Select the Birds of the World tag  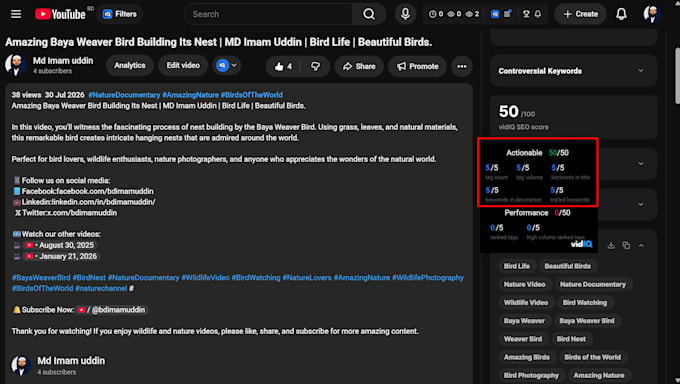592,357
